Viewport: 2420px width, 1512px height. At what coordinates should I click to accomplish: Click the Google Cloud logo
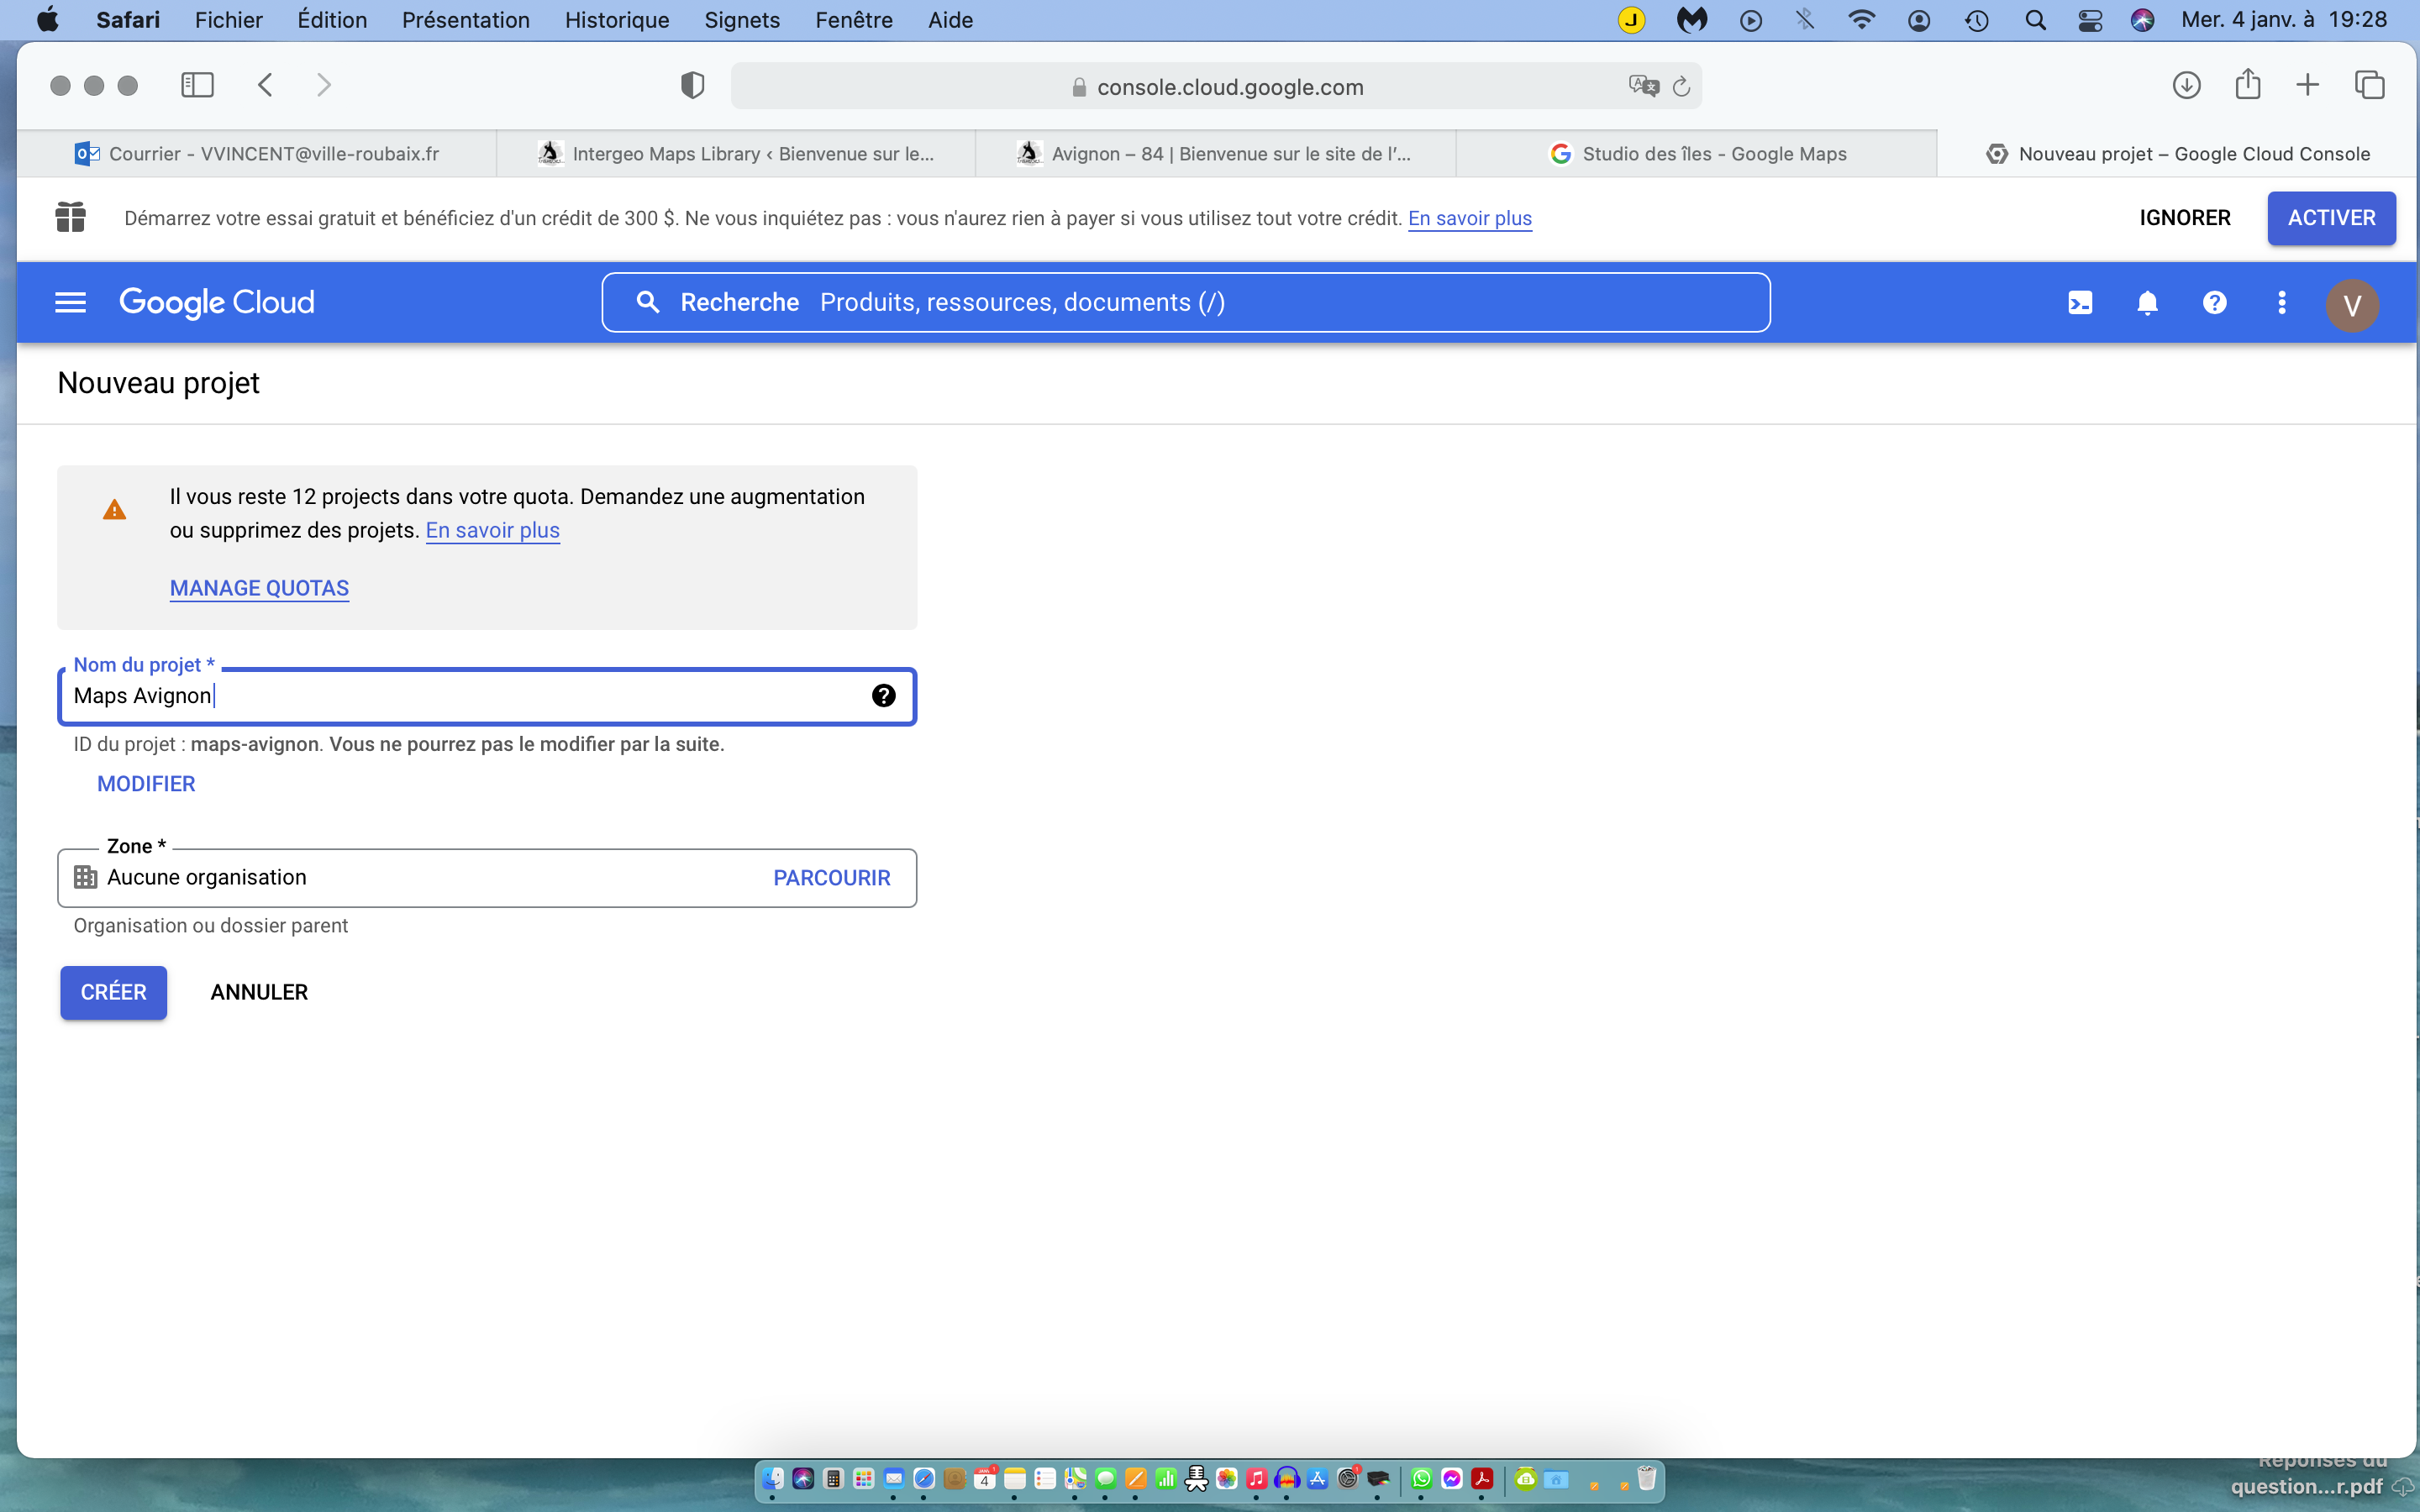coord(216,302)
